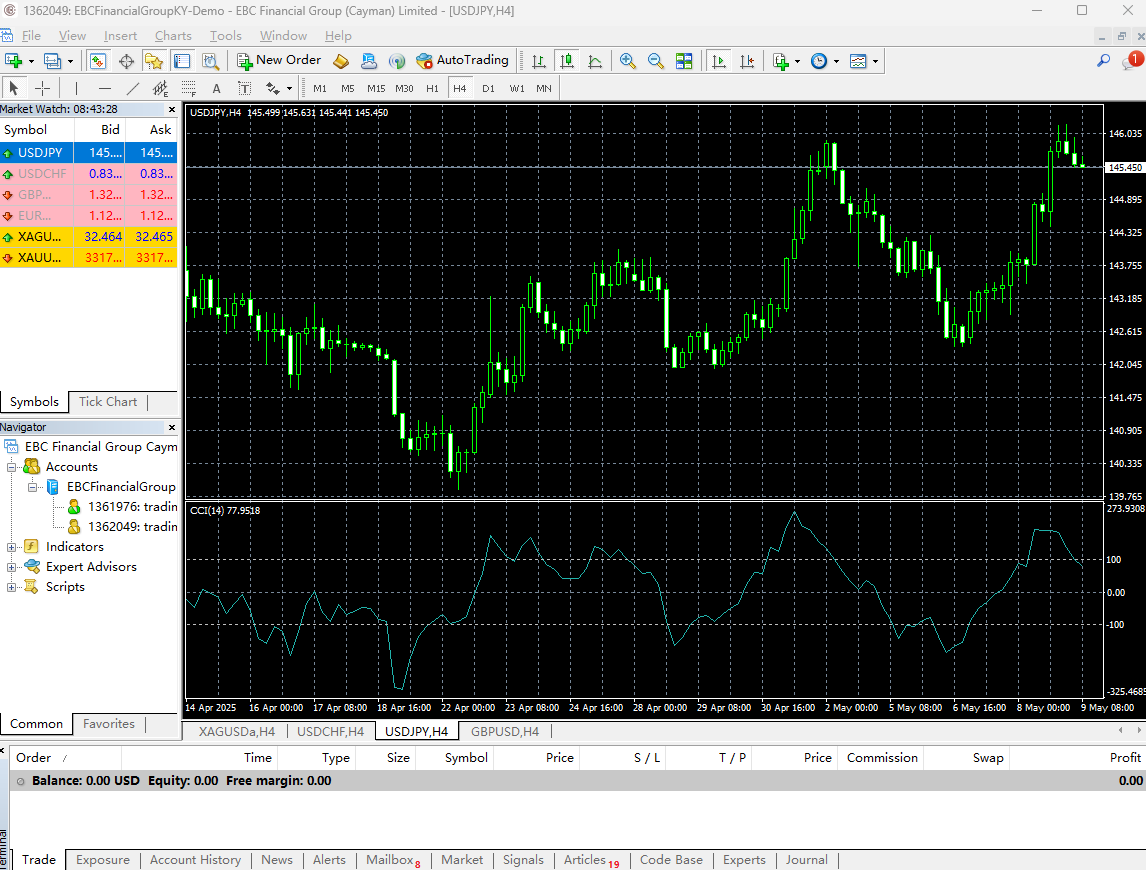Open the Data Window crosshair-target icon

[126, 61]
